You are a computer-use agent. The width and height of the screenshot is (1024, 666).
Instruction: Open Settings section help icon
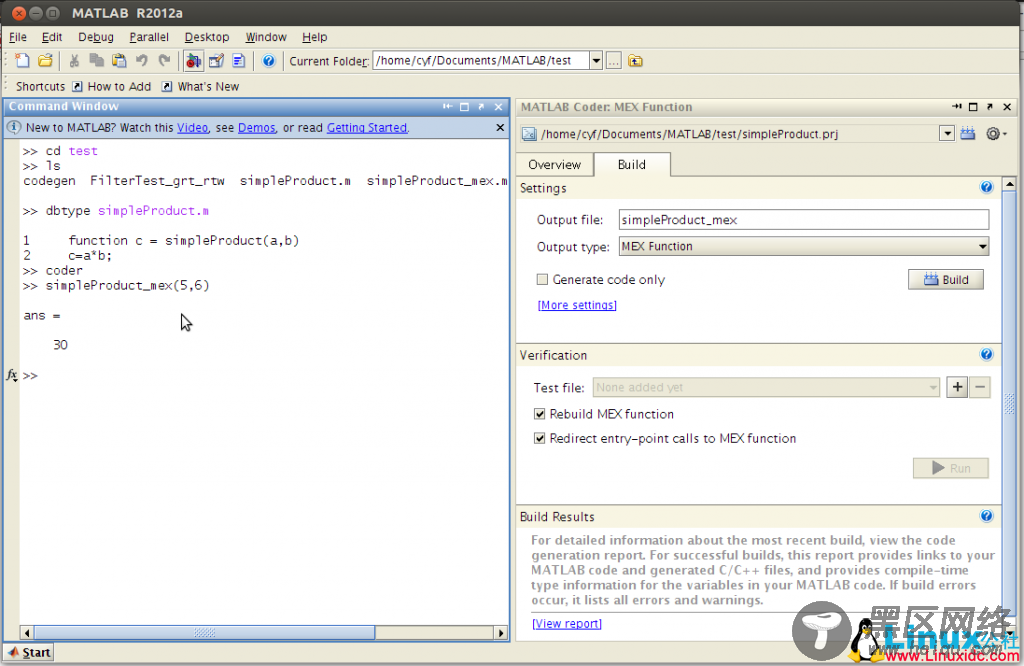point(986,187)
